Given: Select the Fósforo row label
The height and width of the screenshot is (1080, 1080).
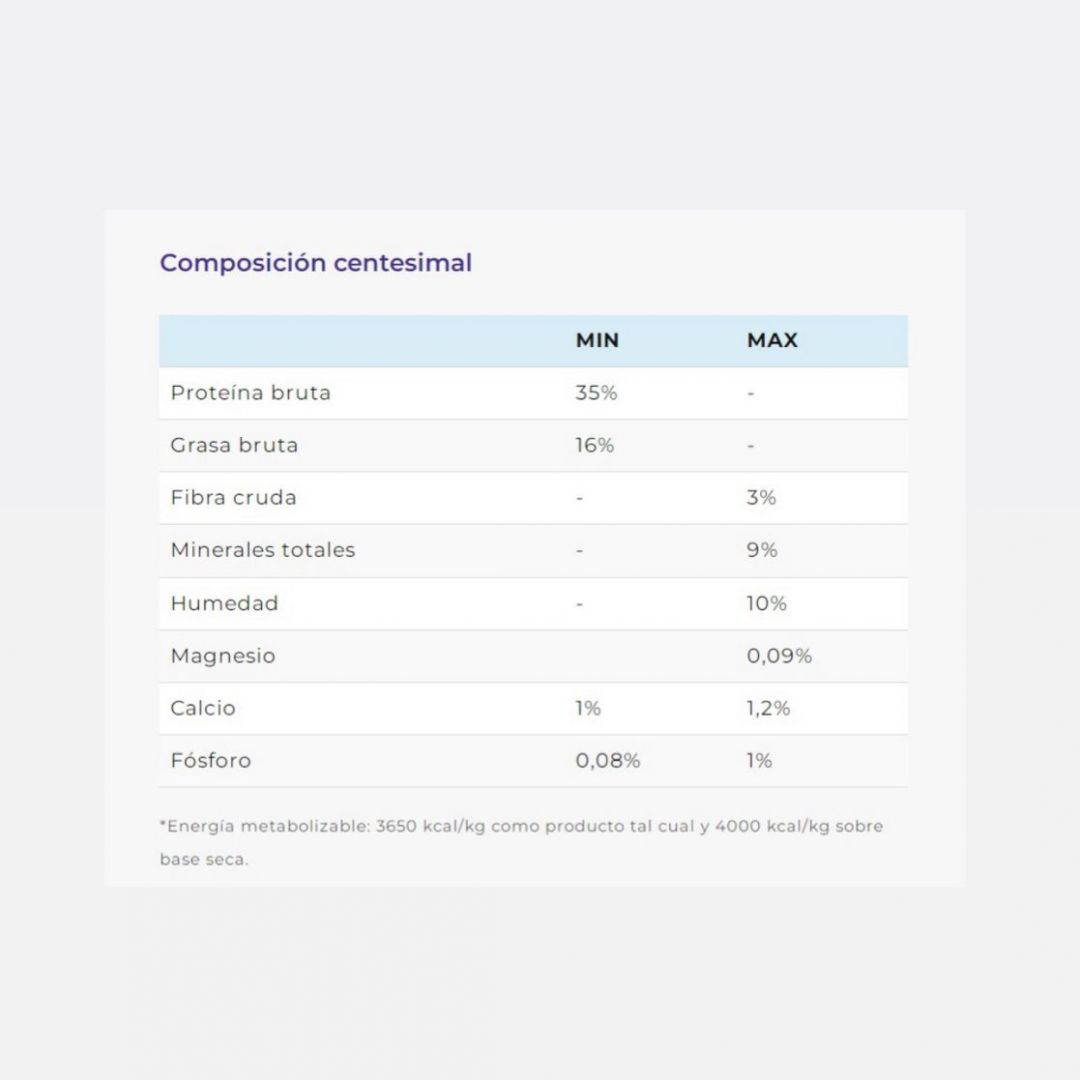Looking at the screenshot, I should [211, 760].
